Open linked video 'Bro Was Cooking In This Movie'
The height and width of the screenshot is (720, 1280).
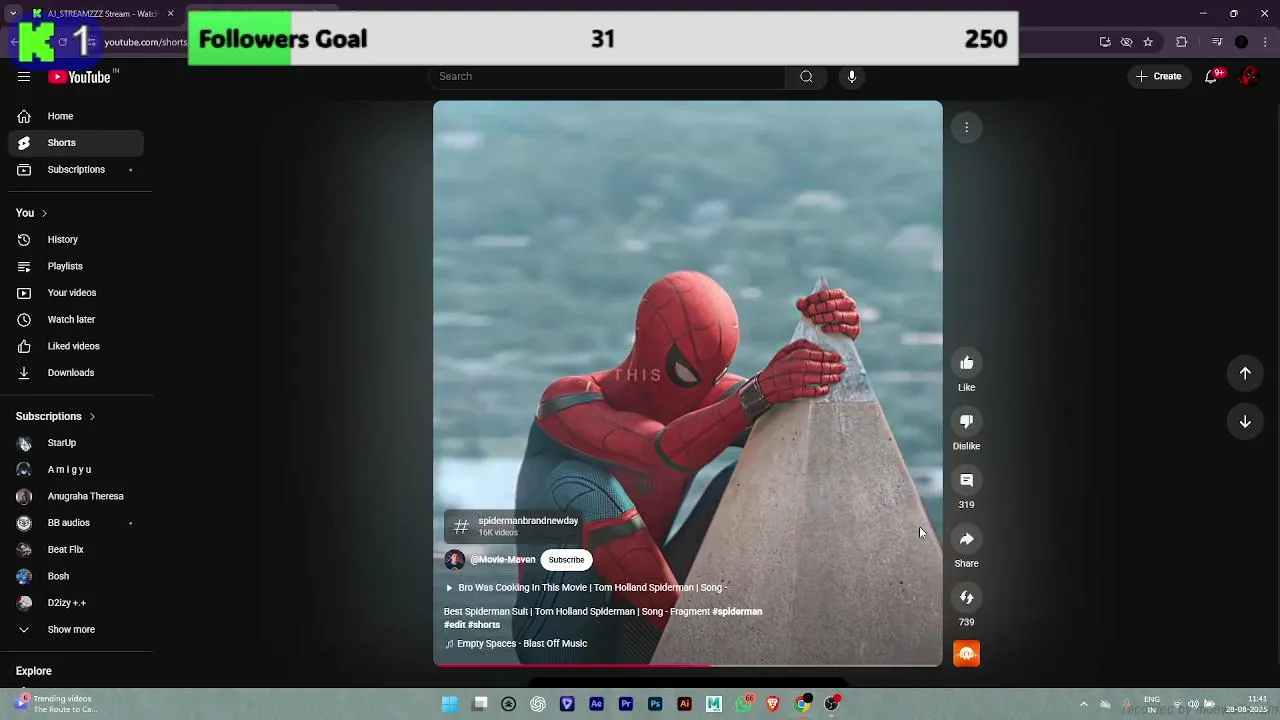586,588
